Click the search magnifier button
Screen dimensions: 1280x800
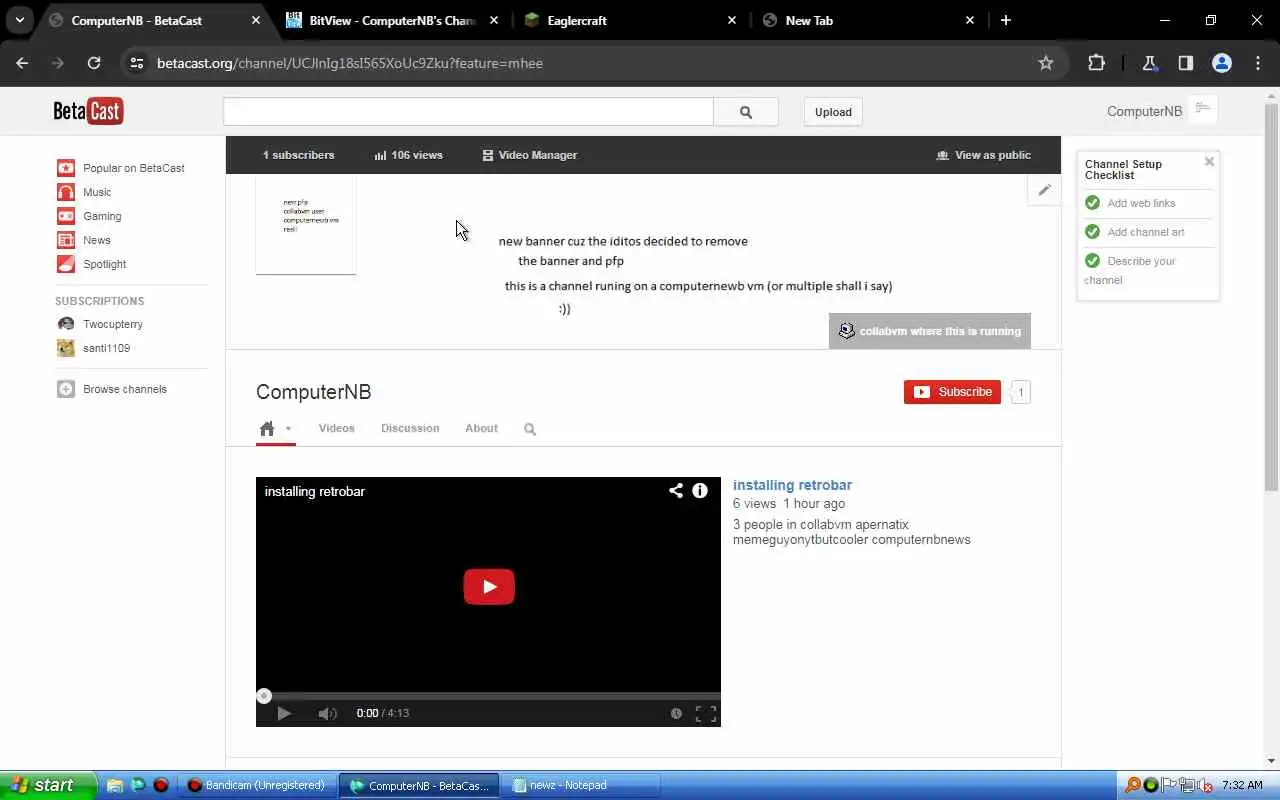tap(746, 112)
